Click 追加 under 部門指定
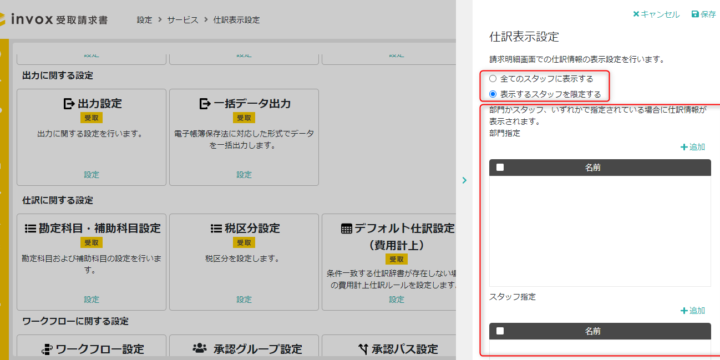 tap(693, 147)
